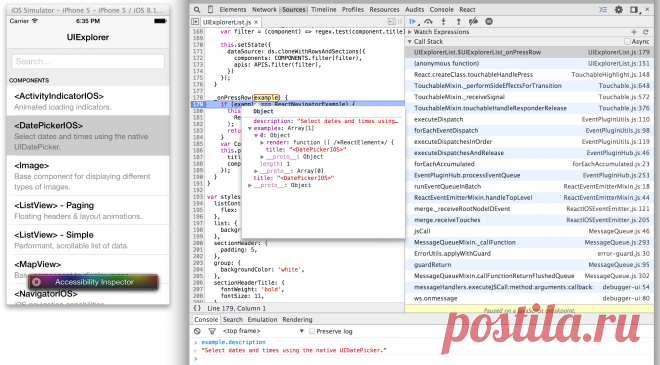Select the drawer Console tab
The height and width of the screenshot is (365, 660).
coord(206,320)
